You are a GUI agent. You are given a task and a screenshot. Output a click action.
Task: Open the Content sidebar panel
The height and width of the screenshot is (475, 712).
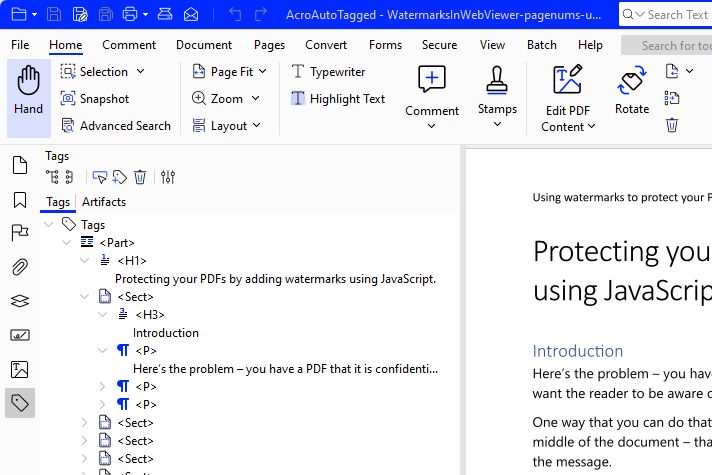(x=20, y=369)
